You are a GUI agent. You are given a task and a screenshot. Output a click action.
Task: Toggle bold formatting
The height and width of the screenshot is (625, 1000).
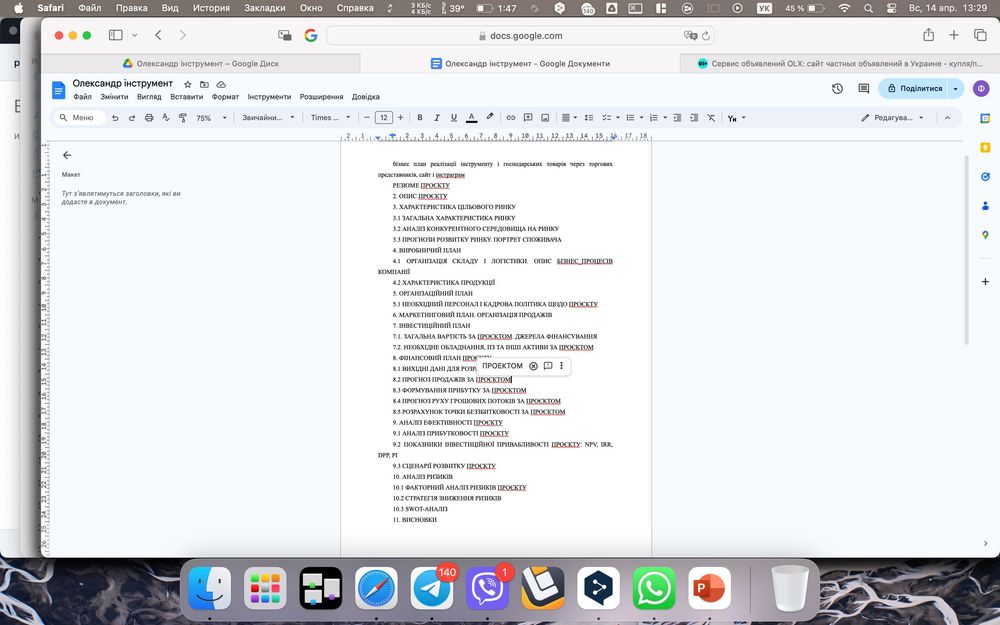(x=420, y=118)
